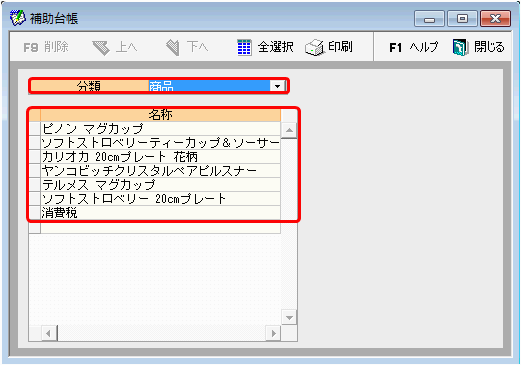Click the vertical scrollbar up arrow
Screen dimensions: 521x365
pyautogui.click(x=289, y=130)
